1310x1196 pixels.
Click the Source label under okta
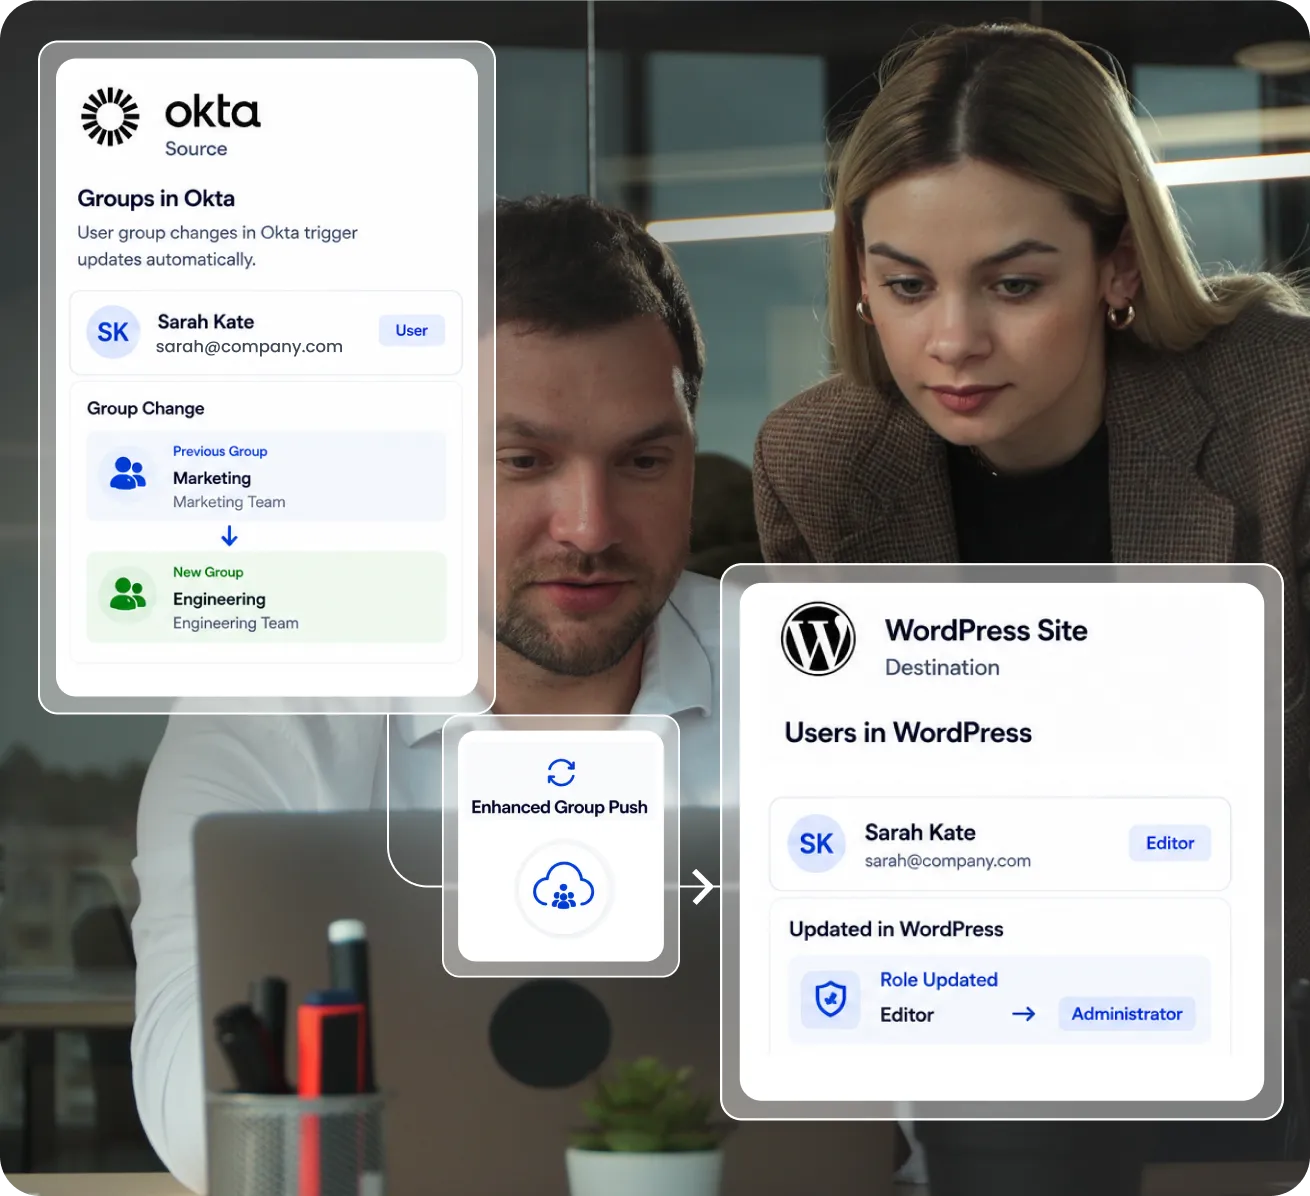196,149
